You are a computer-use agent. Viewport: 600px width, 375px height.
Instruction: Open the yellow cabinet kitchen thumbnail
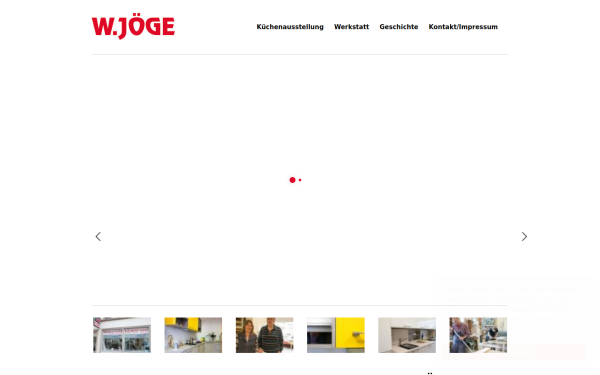click(x=193, y=335)
